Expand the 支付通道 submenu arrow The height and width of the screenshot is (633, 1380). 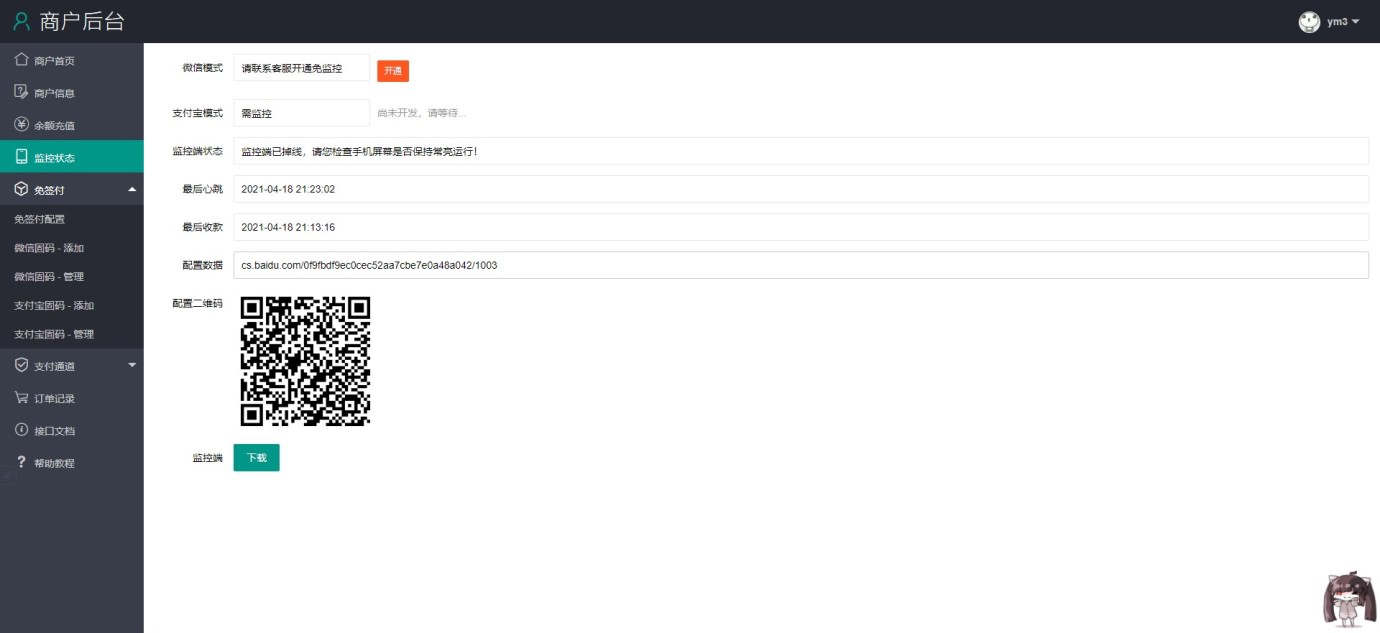pos(132,366)
